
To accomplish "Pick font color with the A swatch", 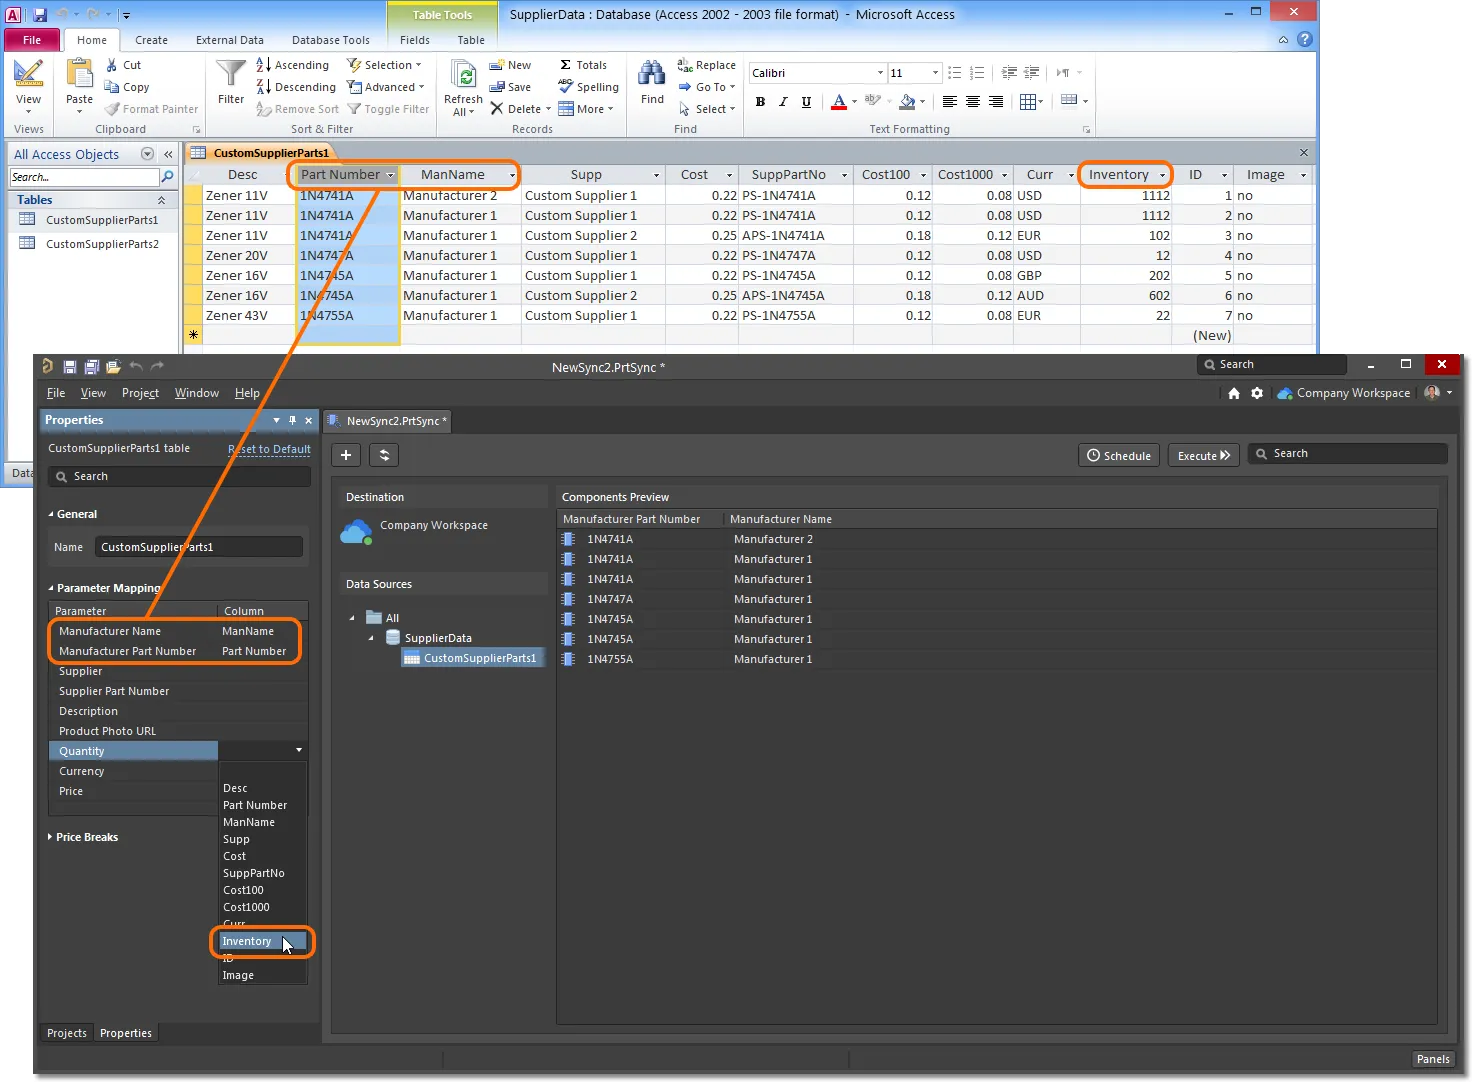I will tap(839, 101).
